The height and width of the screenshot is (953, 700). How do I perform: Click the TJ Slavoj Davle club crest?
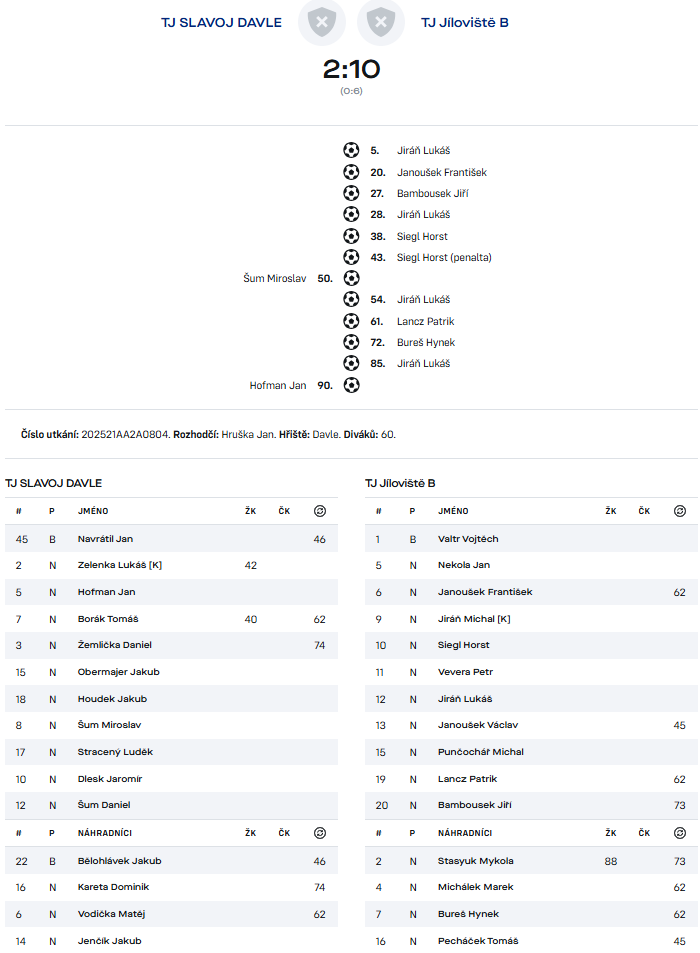322,22
